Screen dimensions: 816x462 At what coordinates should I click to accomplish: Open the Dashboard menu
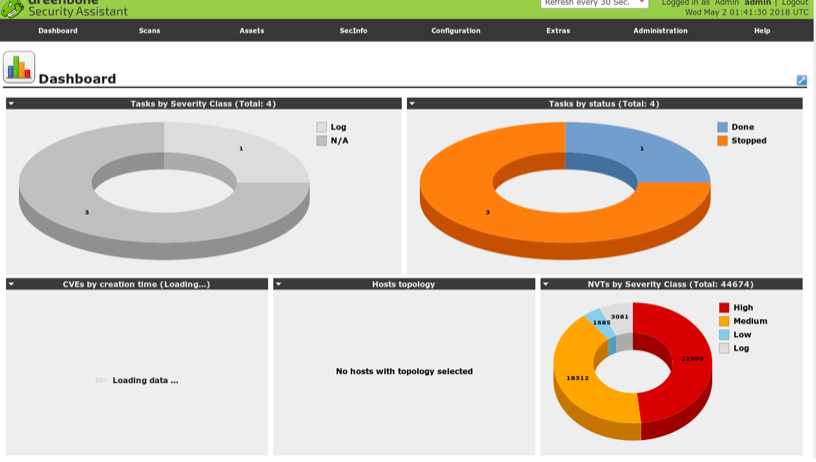[58, 31]
